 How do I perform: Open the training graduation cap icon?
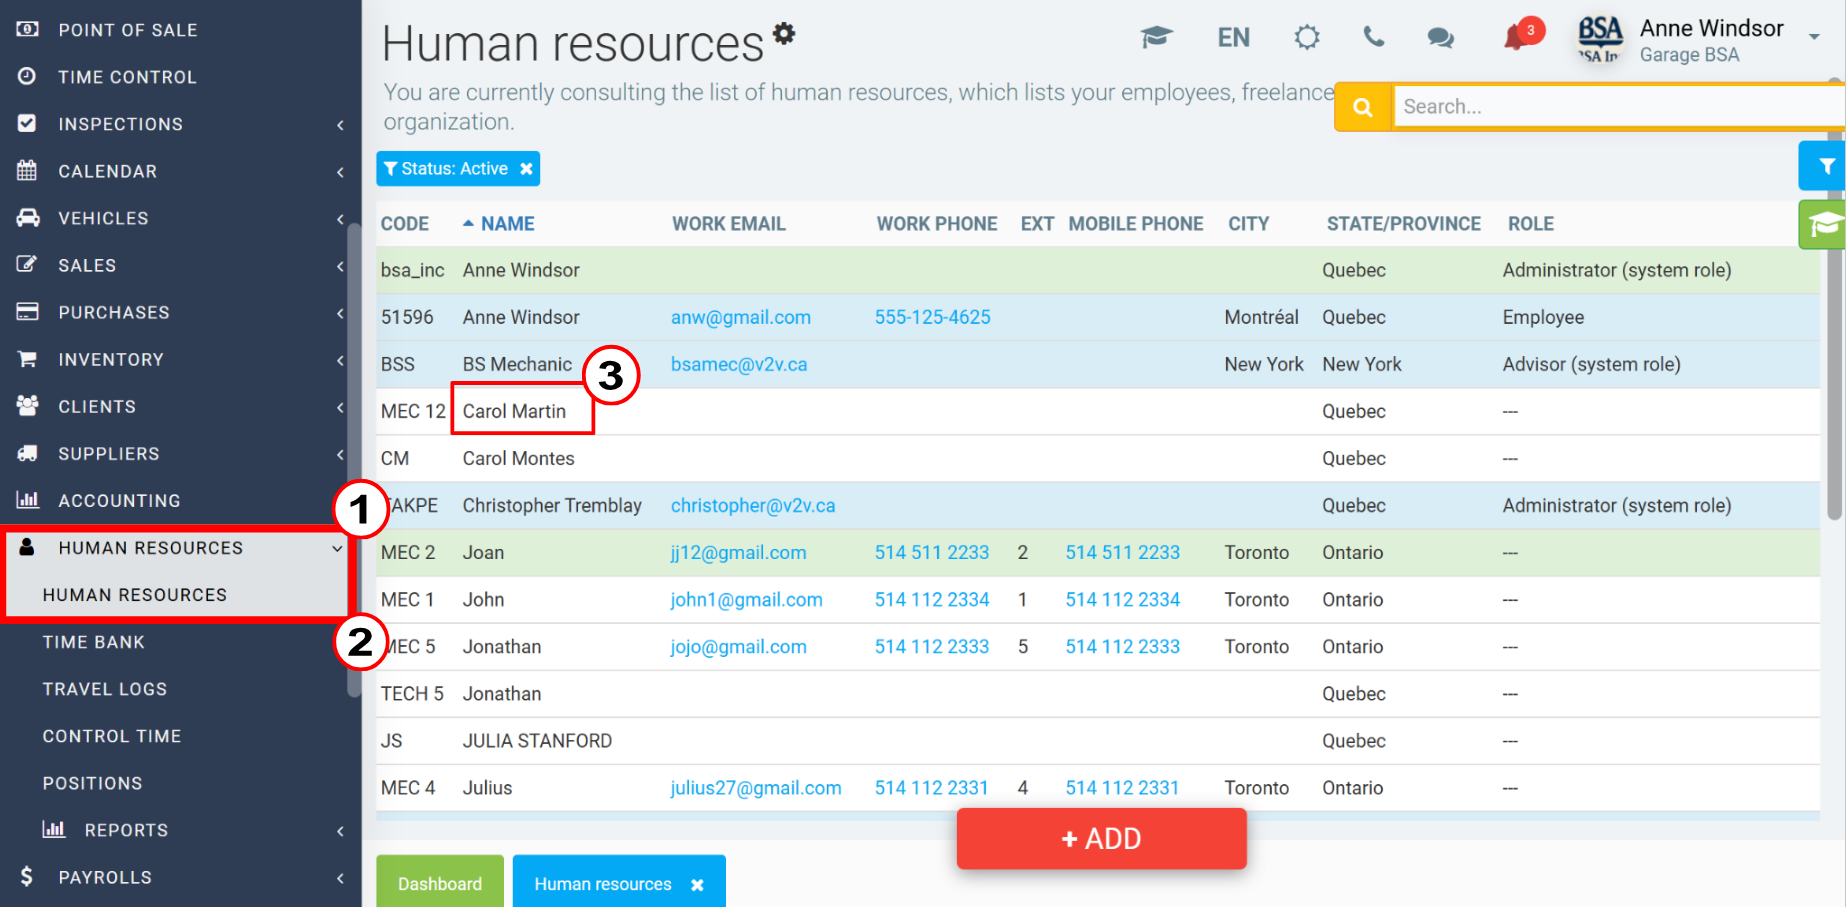point(1156,38)
